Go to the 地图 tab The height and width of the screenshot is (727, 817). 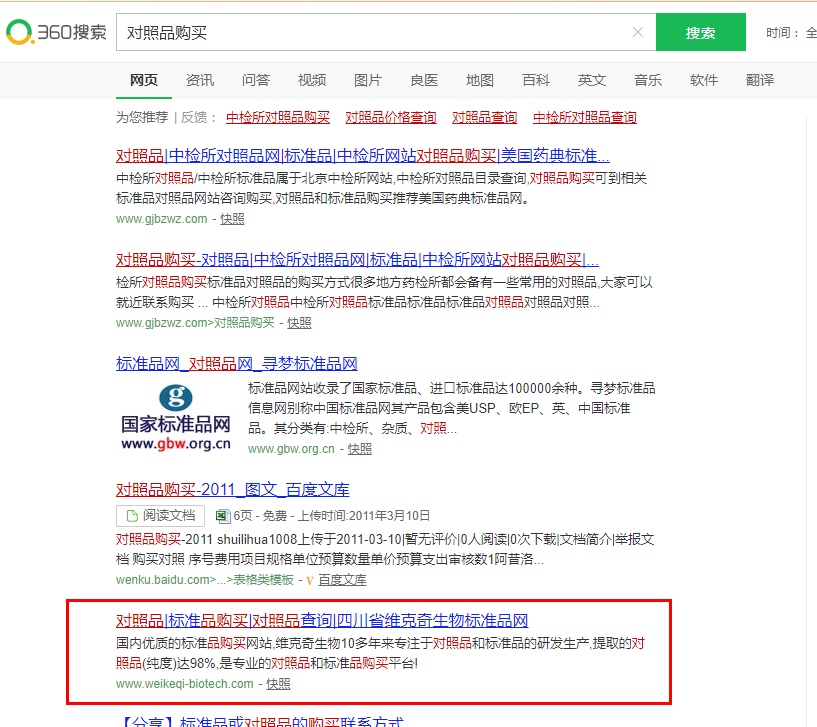click(x=479, y=80)
